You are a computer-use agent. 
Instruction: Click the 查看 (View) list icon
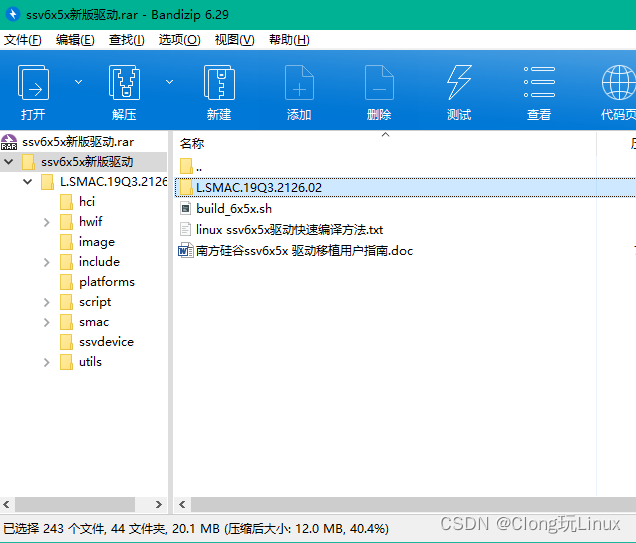(539, 82)
